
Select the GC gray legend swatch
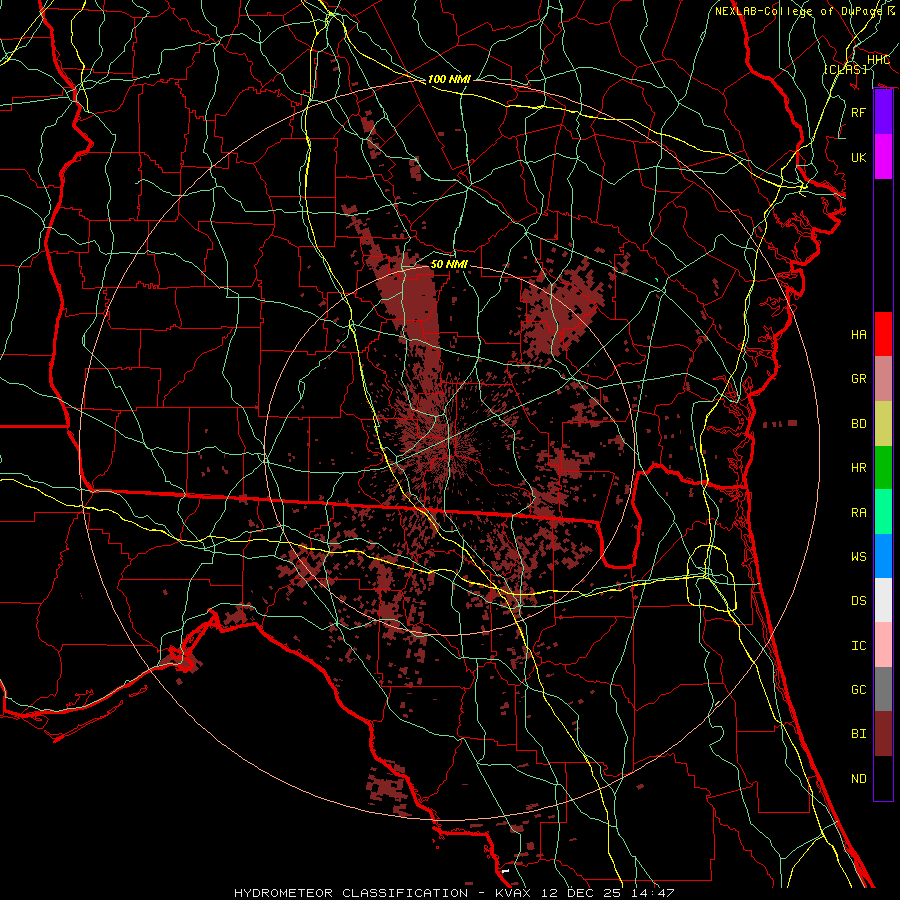(883, 689)
